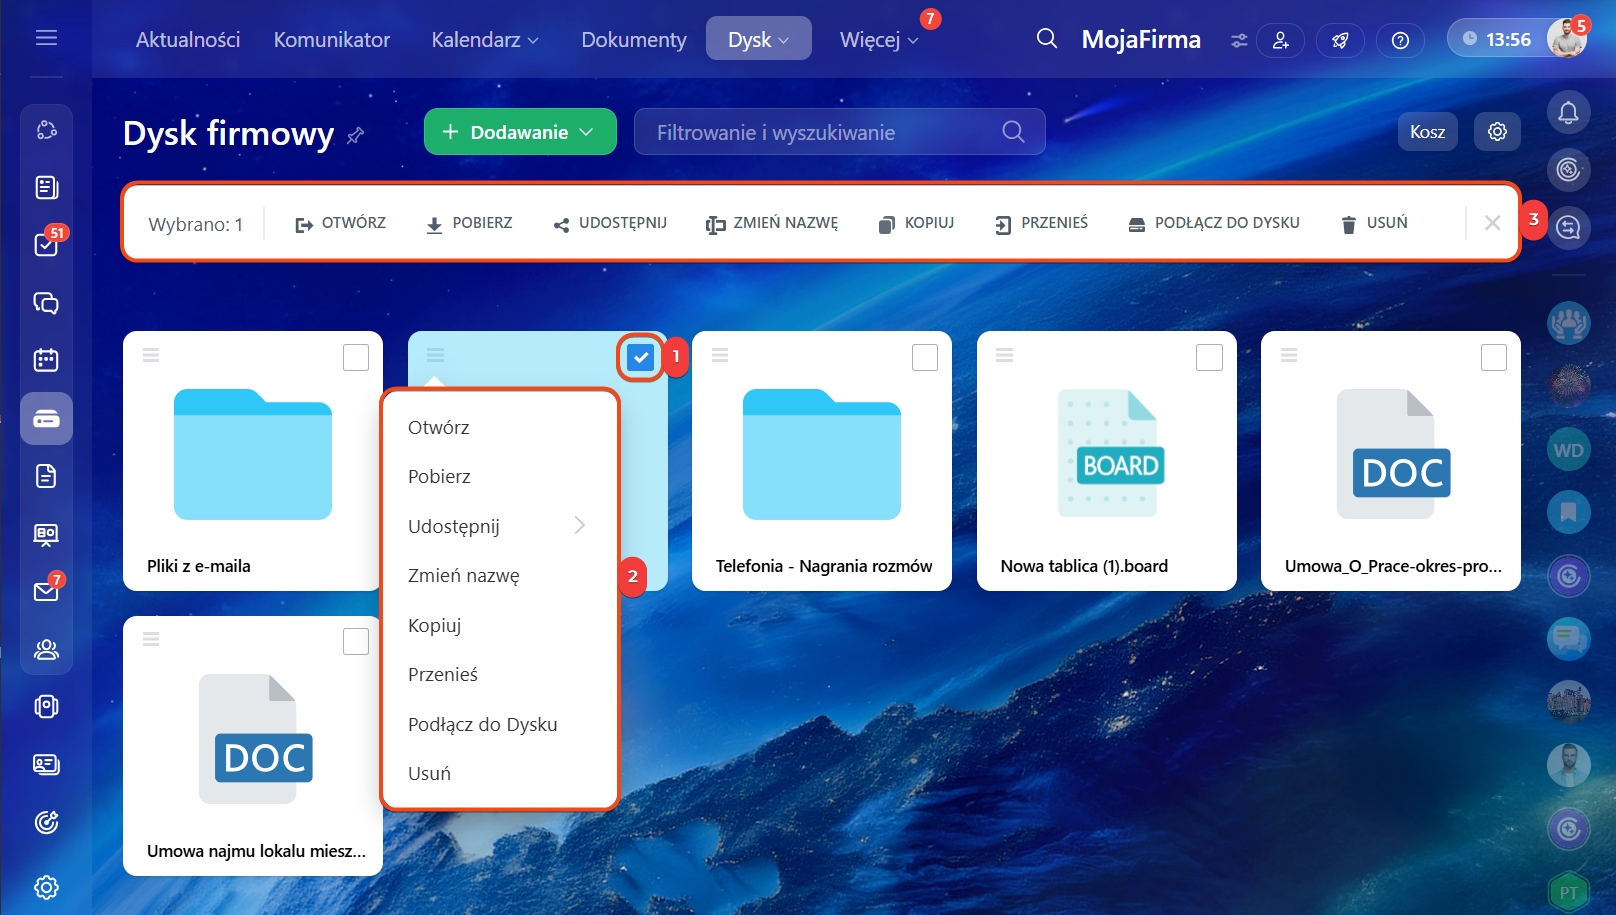Choose Zmień nazwę in the context menu
Image resolution: width=1616 pixels, height=915 pixels.
tap(464, 576)
